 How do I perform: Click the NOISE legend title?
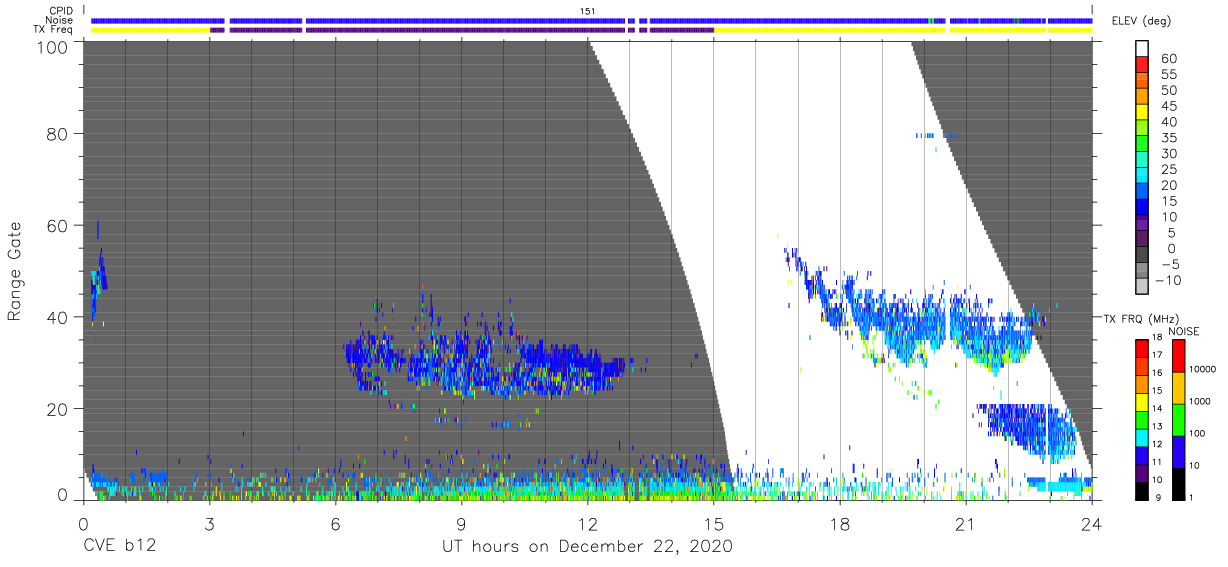click(x=1183, y=331)
